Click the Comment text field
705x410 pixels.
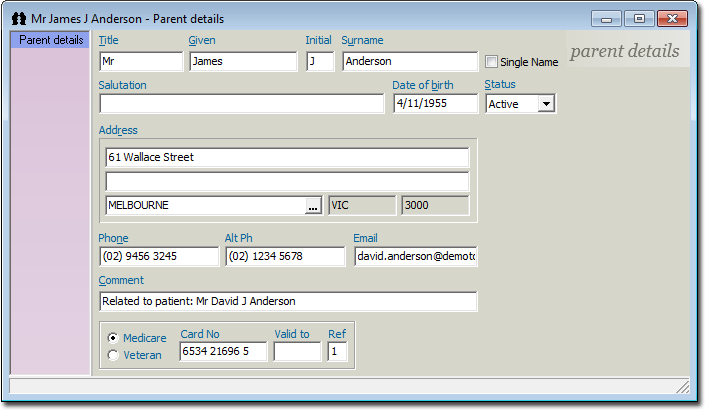coord(288,301)
